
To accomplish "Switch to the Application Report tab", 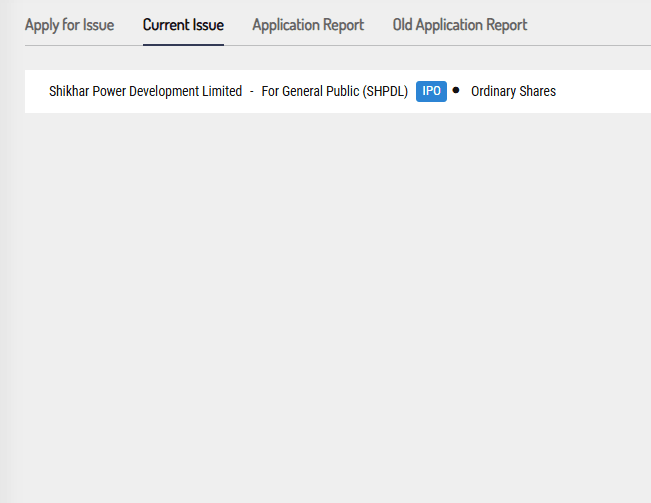I will pyautogui.click(x=308, y=24).
